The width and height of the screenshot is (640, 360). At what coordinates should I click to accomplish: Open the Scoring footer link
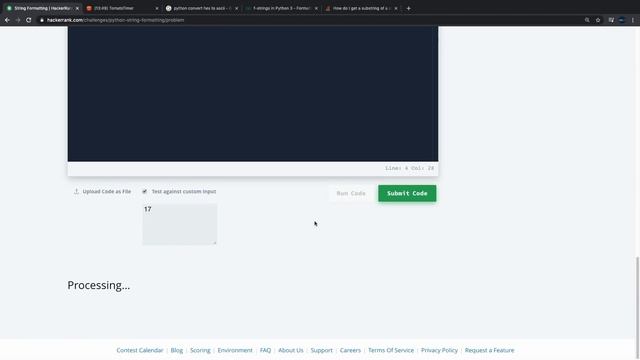pos(200,350)
